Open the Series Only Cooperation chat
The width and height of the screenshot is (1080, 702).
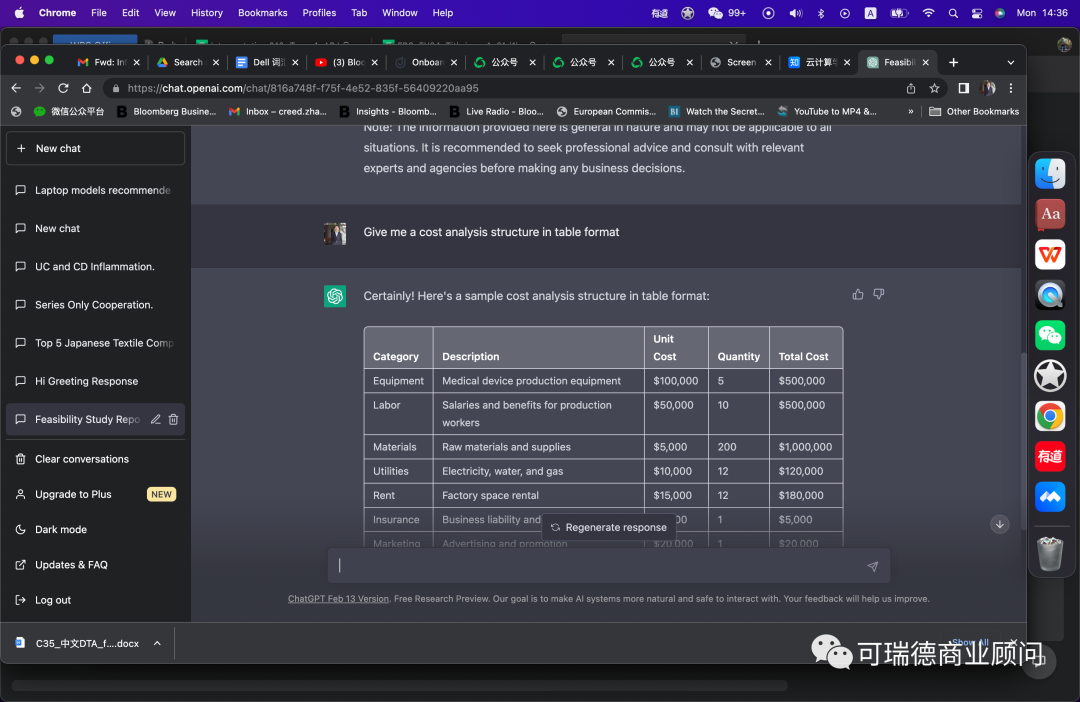(95, 304)
